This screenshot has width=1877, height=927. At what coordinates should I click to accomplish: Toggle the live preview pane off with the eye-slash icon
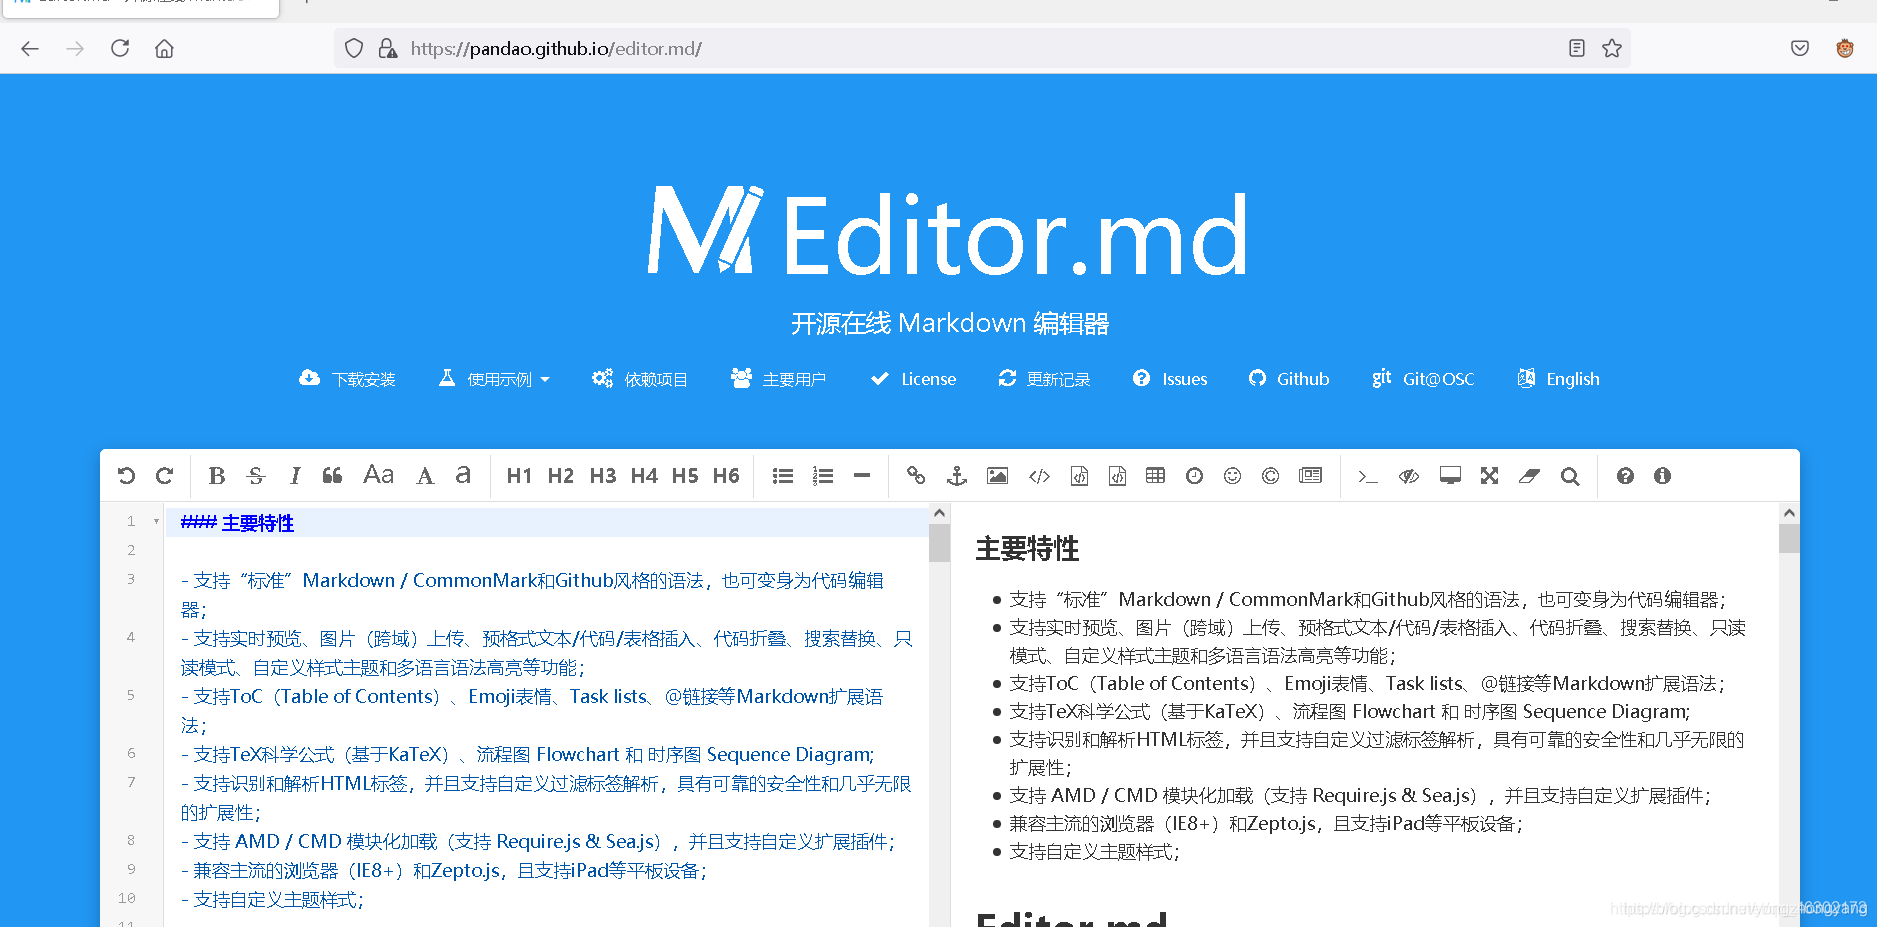tap(1409, 476)
